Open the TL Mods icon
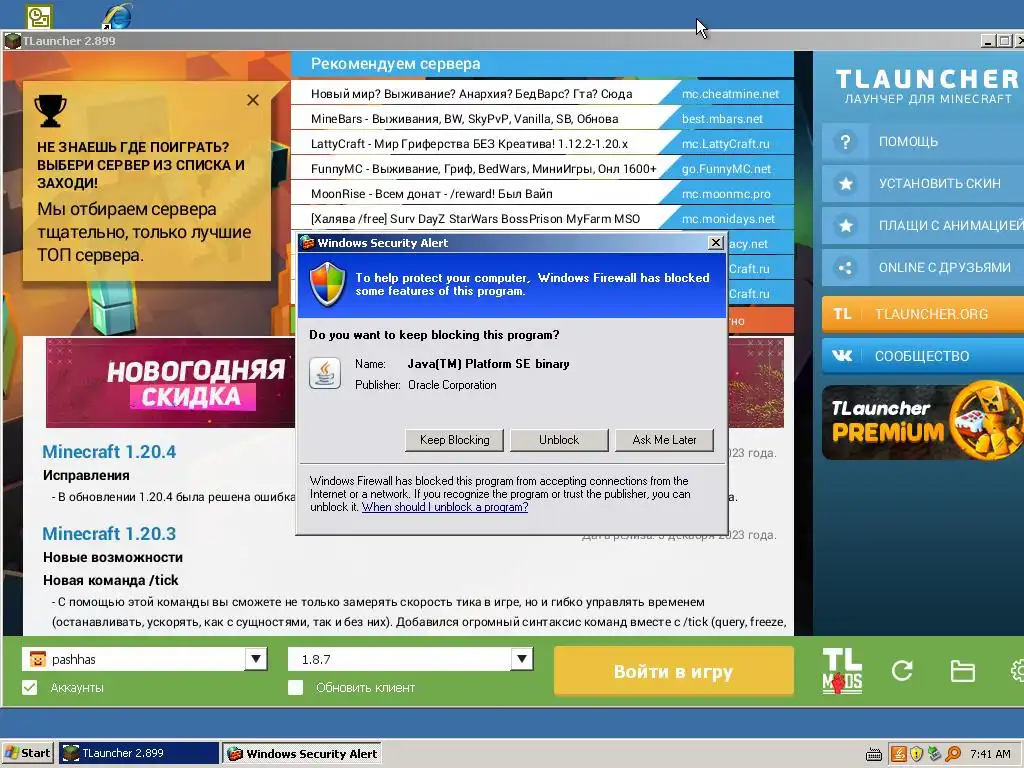This screenshot has height=768, width=1024. coord(842,670)
